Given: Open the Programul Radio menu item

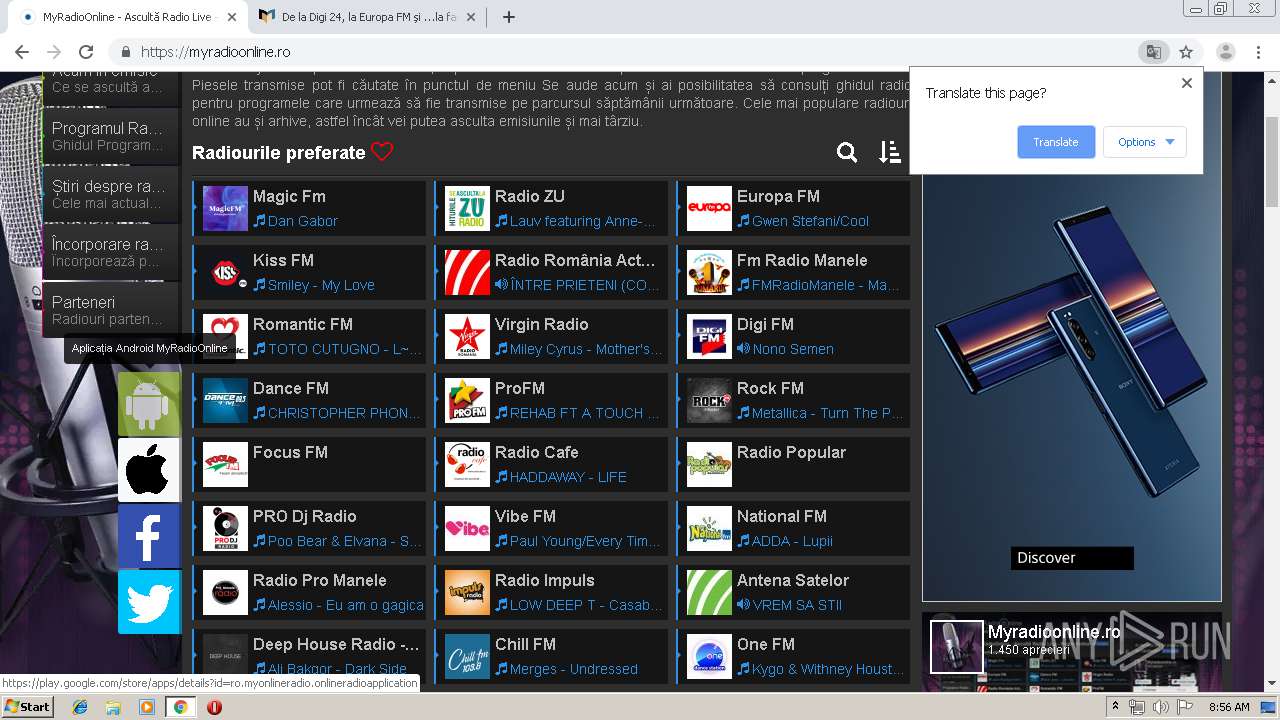Looking at the screenshot, I should coord(111,136).
